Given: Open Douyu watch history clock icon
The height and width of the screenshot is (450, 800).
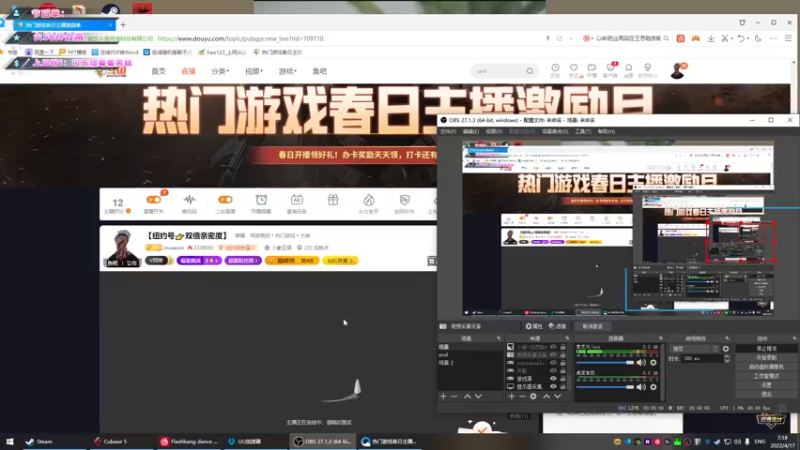Looking at the screenshot, I should coord(555,68).
